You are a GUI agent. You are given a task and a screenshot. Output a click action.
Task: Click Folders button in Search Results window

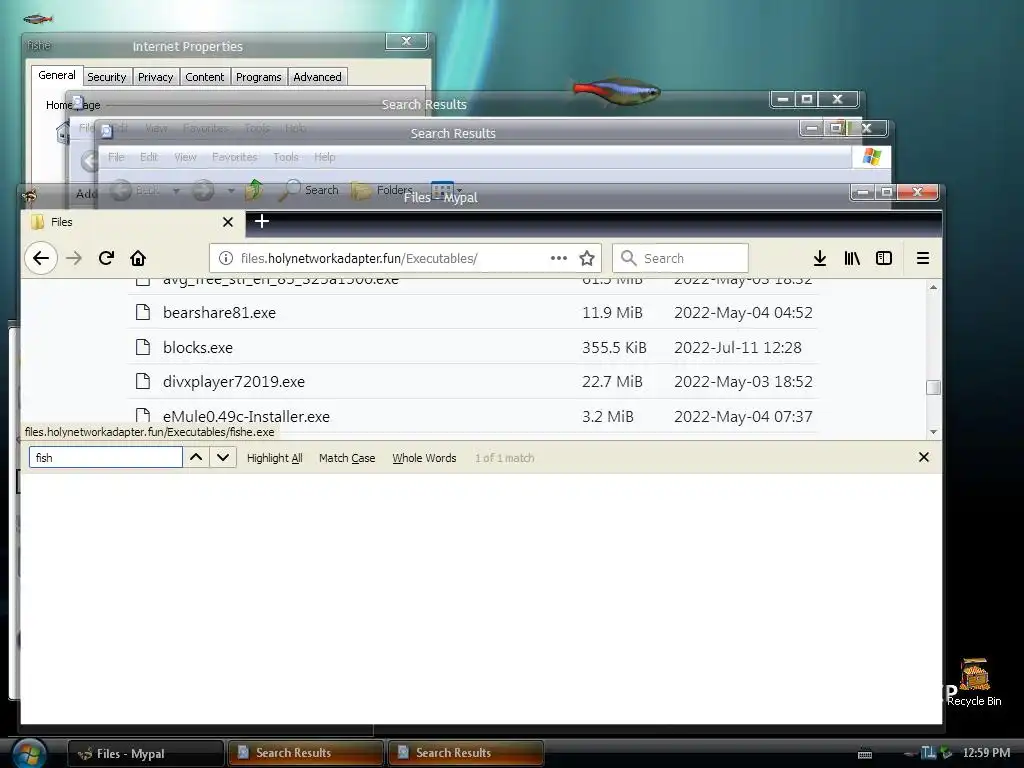382,190
